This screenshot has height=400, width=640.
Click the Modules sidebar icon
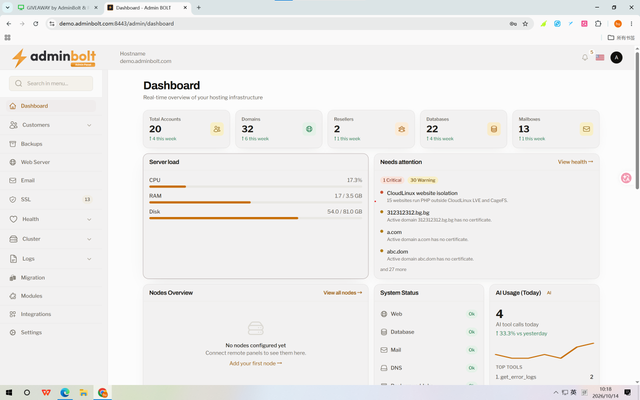13,296
